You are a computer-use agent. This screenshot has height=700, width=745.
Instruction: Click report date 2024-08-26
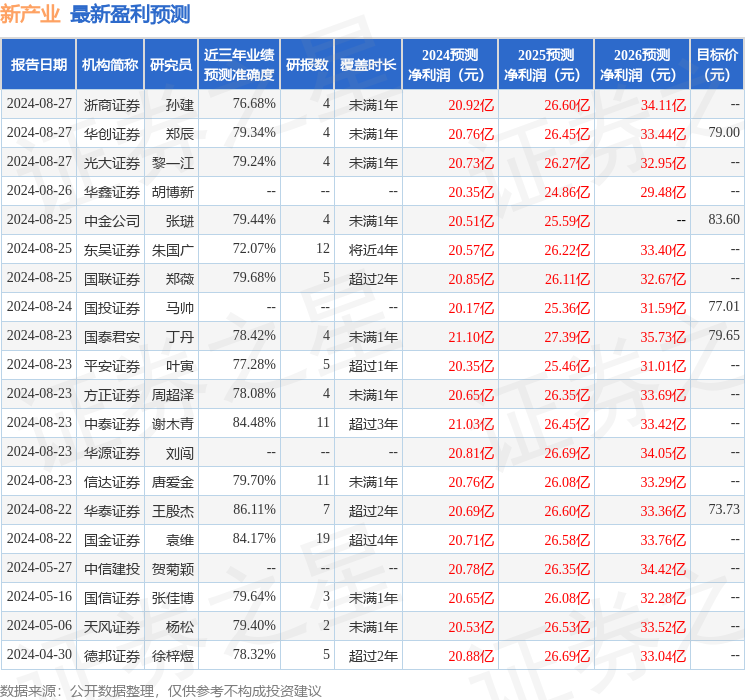pyautogui.click(x=39, y=191)
